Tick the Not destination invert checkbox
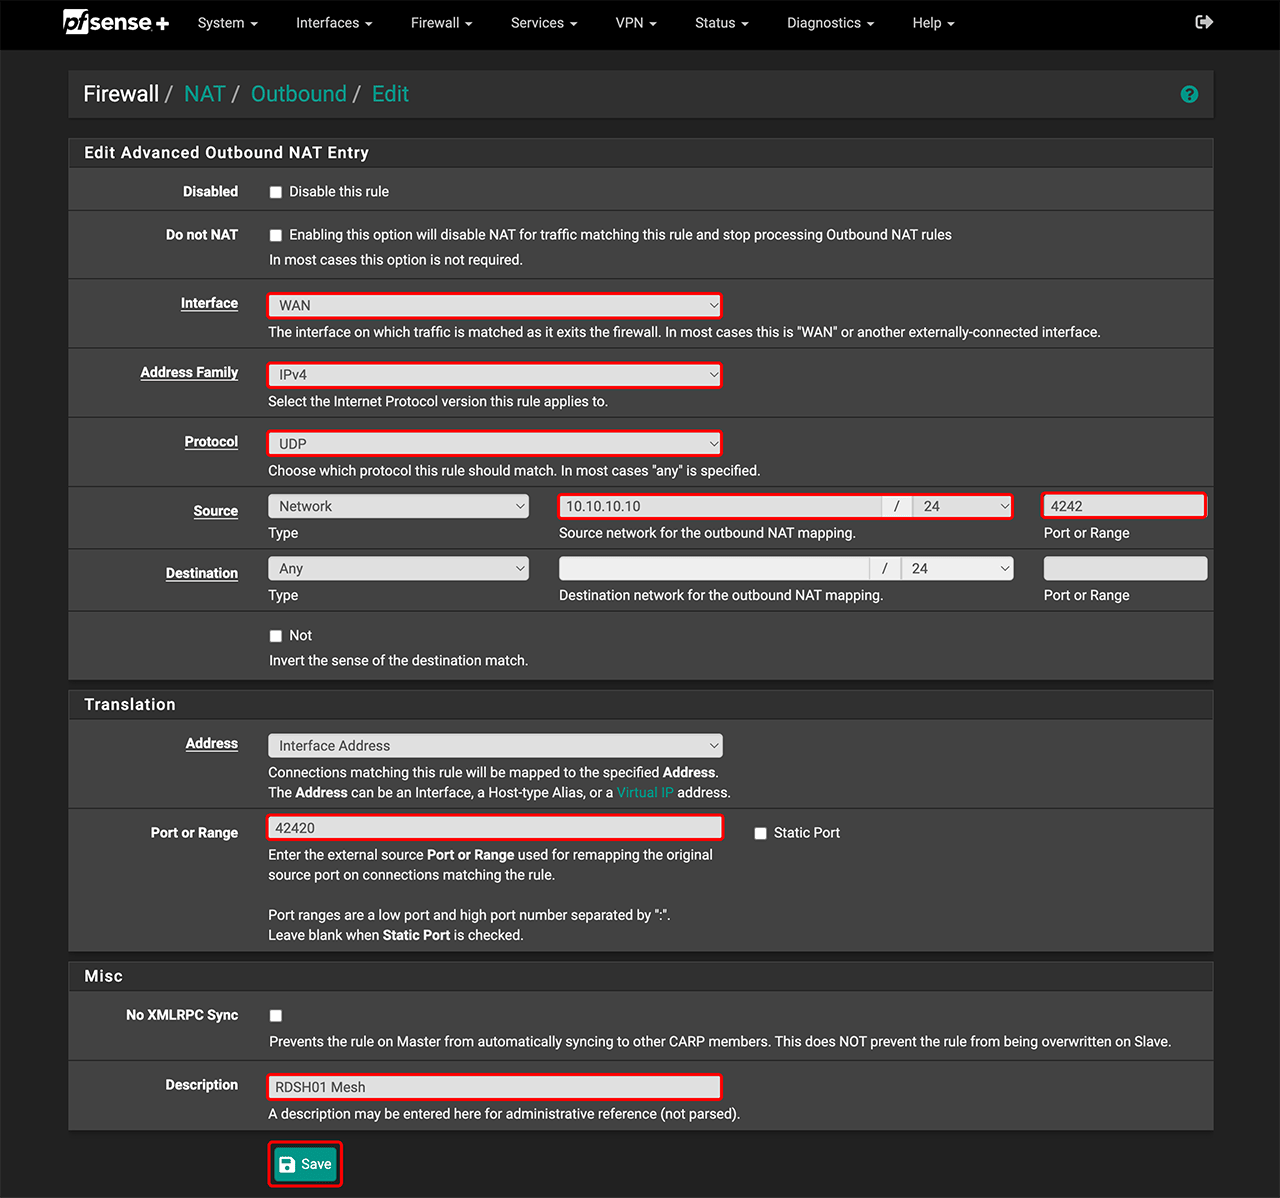This screenshot has height=1198, width=1280. point(276,636)
